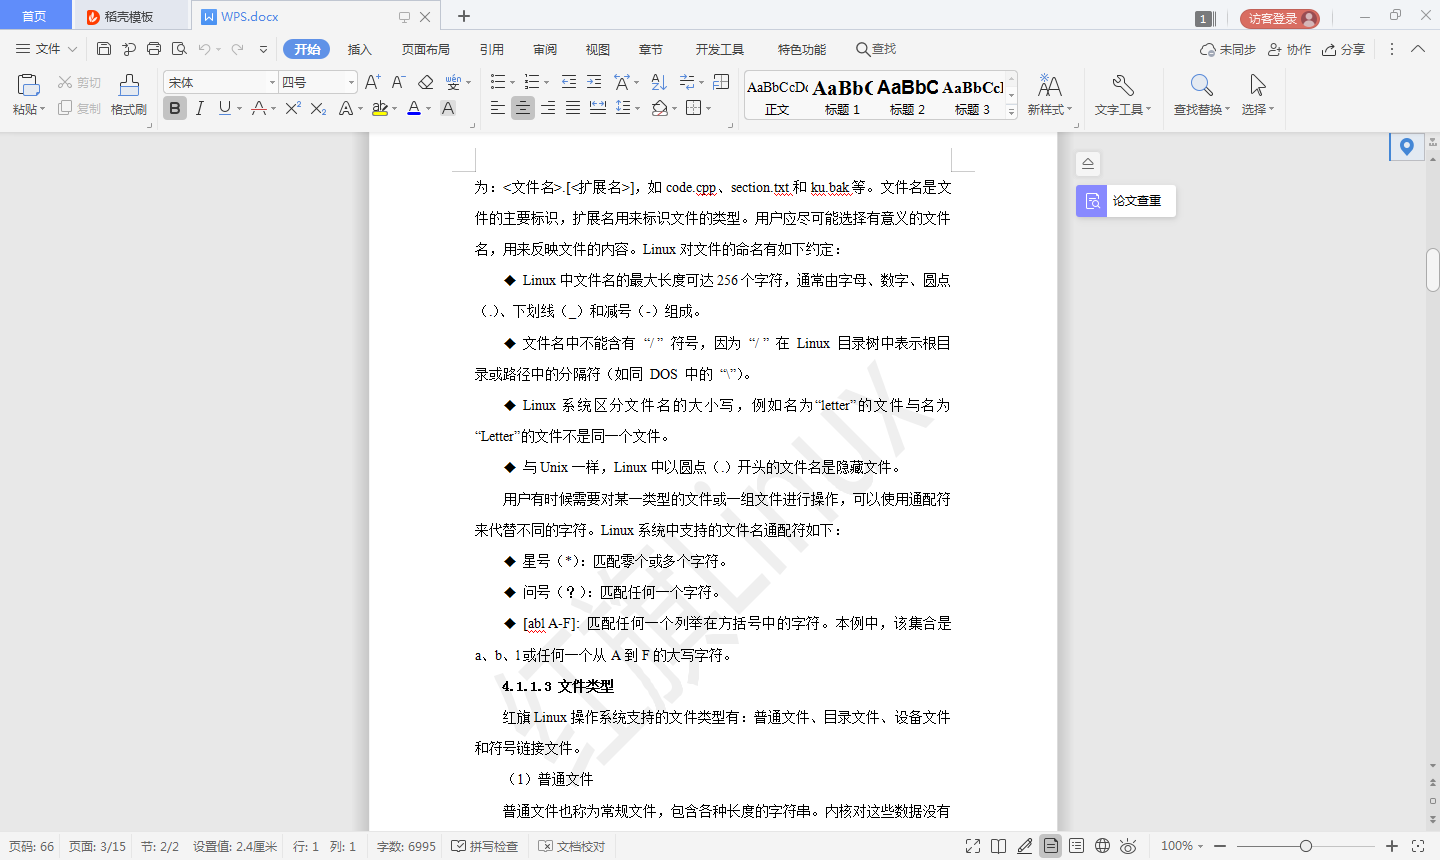
Task: Open the 视图 (View) tab
Action: click(x=598, y=49)
